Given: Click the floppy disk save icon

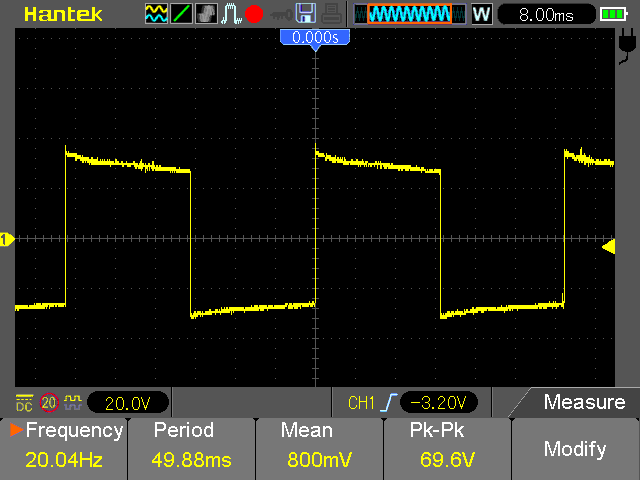Looking at the screenshot, I should click(307, 14).
